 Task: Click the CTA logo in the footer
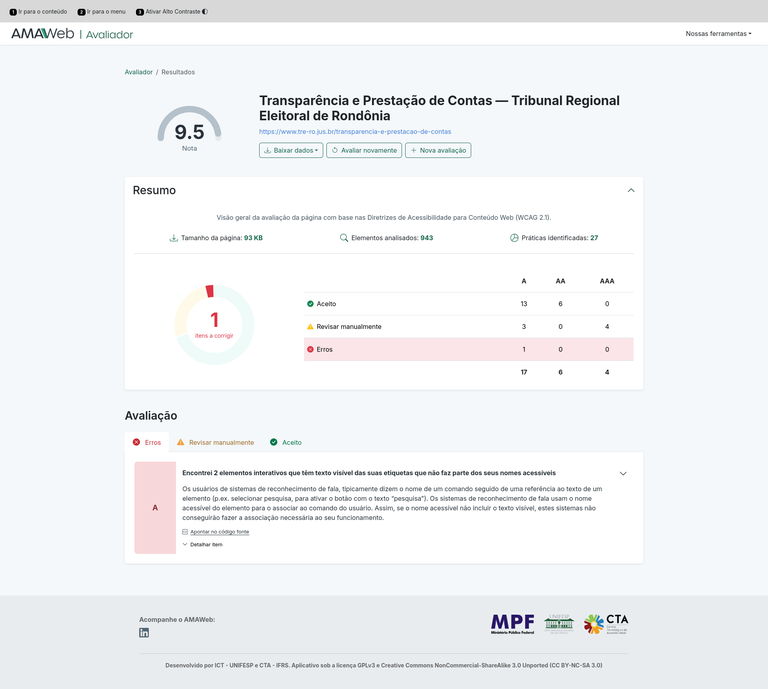[x=606, y=624]
